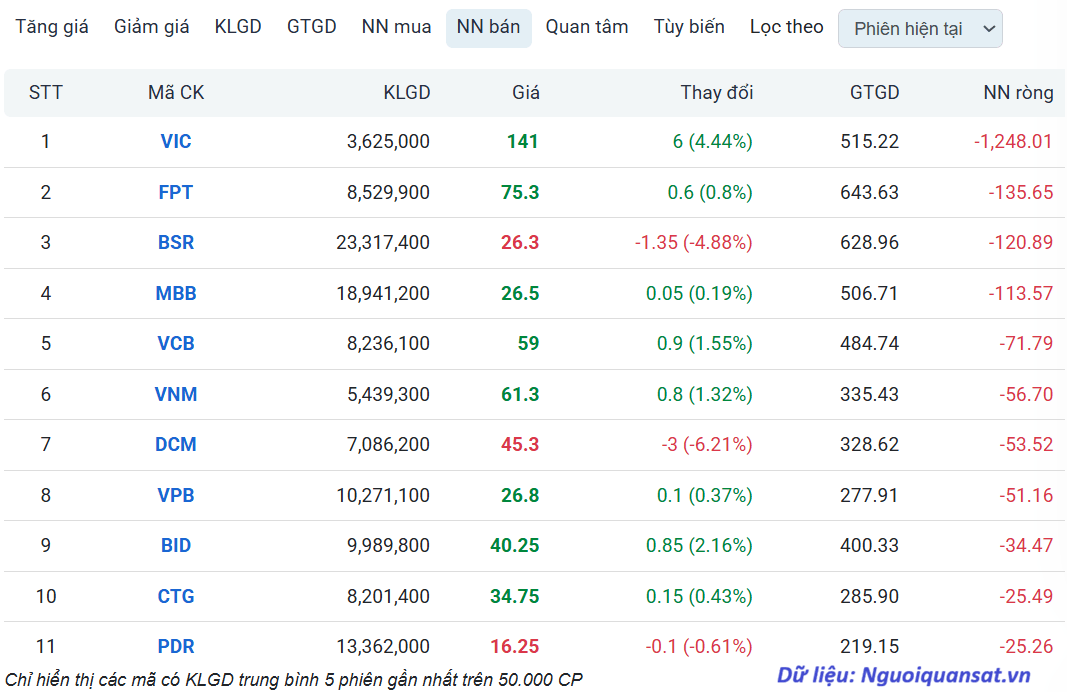
Task: Click the net foreign value -51.16
Action: (x=1026, y=495)
